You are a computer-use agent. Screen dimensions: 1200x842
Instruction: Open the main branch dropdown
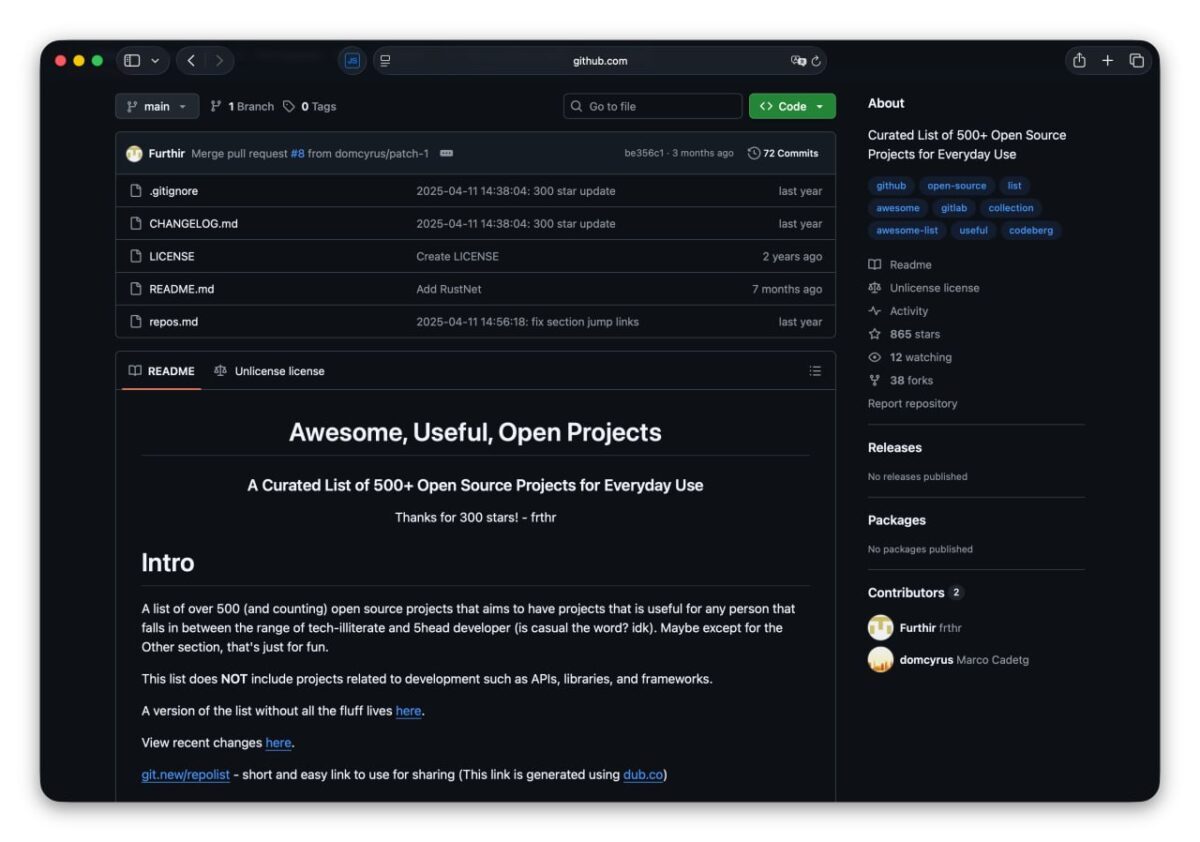[x=157, y=105]
